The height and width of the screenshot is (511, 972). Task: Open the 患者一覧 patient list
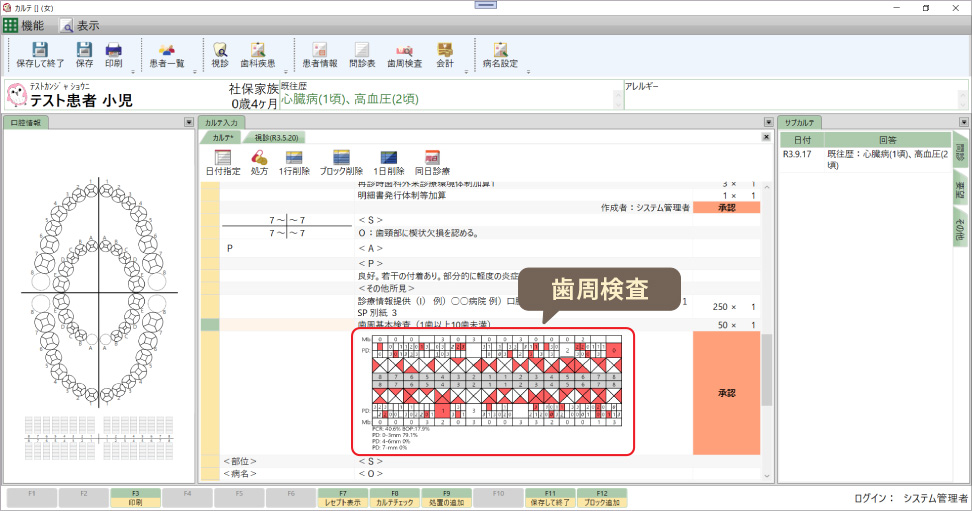pyautogui.click(x=167, y=54)
